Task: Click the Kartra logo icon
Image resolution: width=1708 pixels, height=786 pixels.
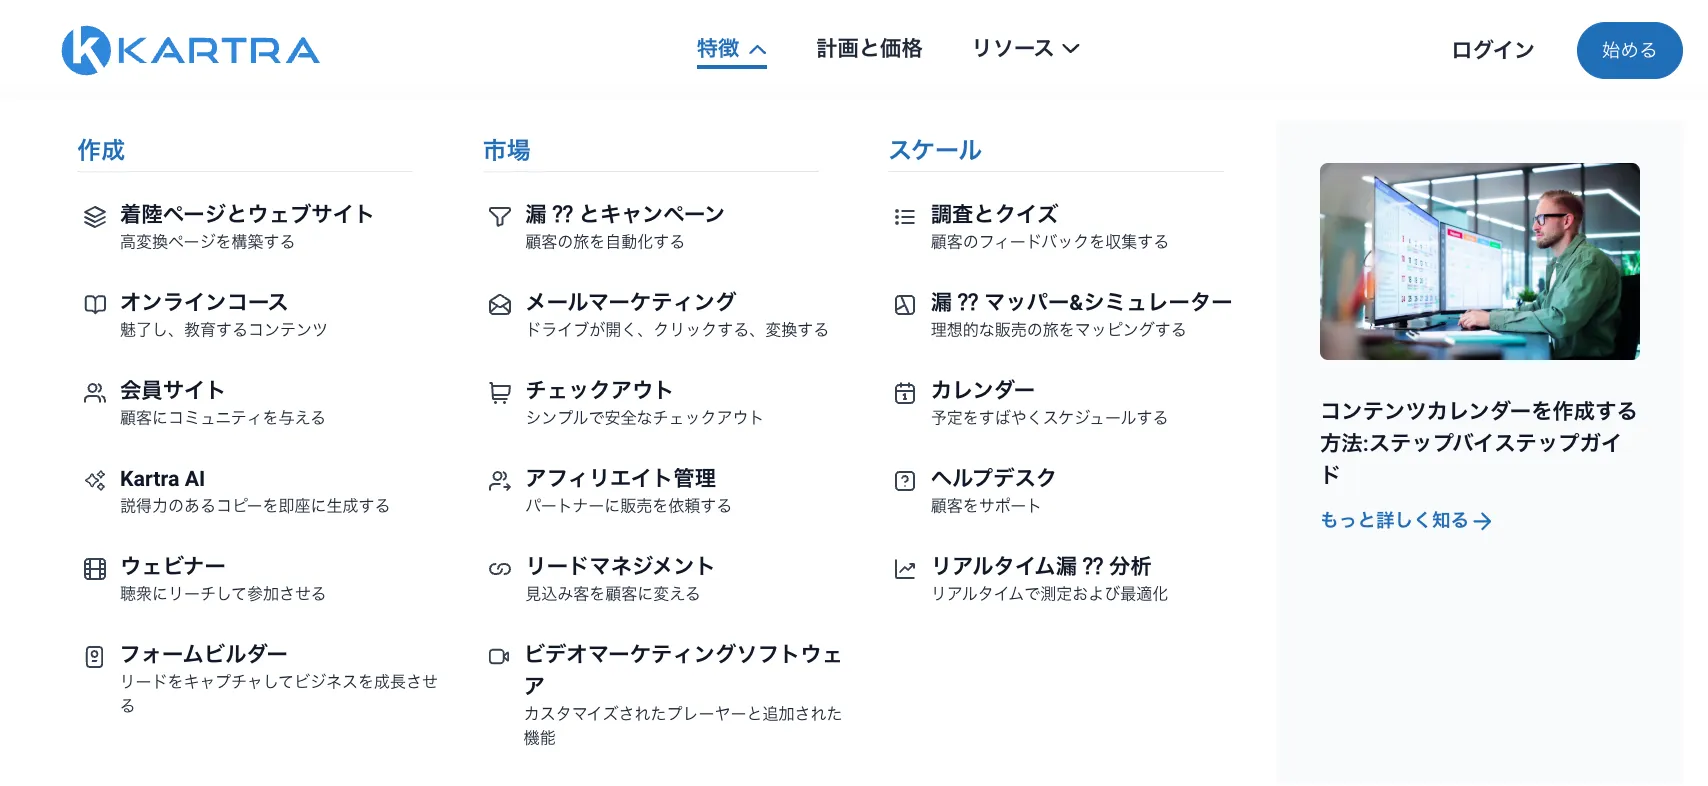Action: [86, 50]
